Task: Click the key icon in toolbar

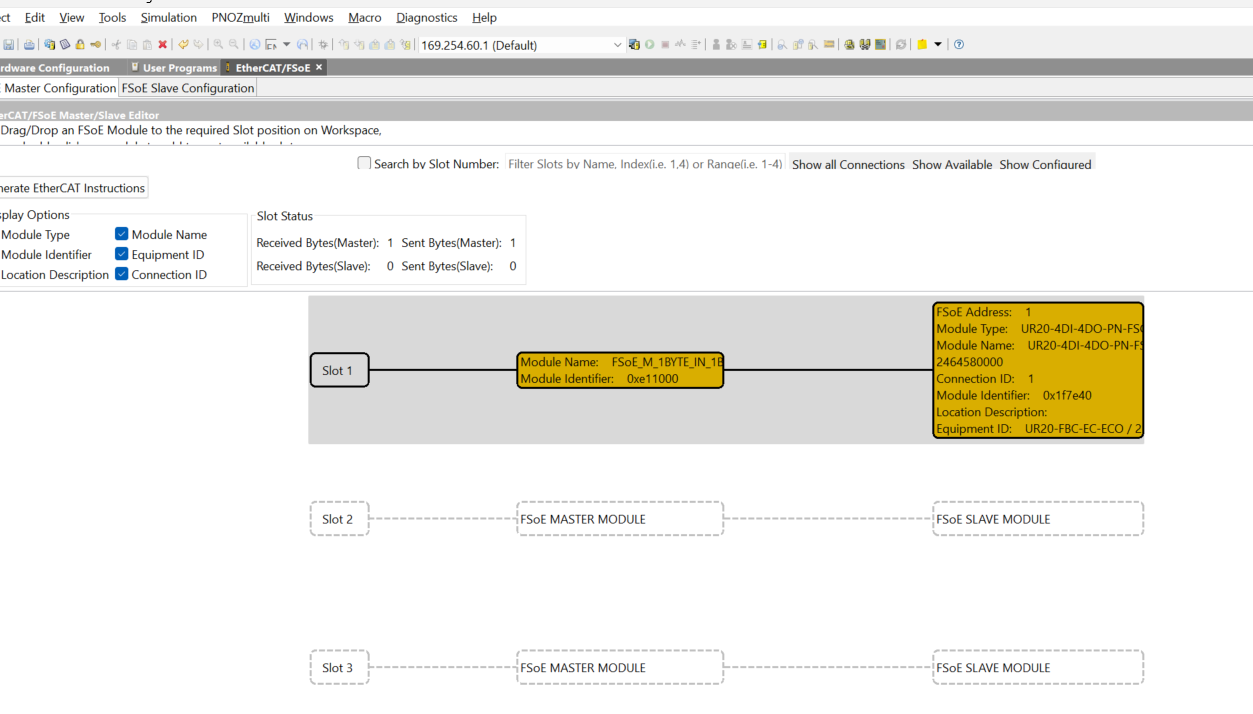Action: (96, 44)
